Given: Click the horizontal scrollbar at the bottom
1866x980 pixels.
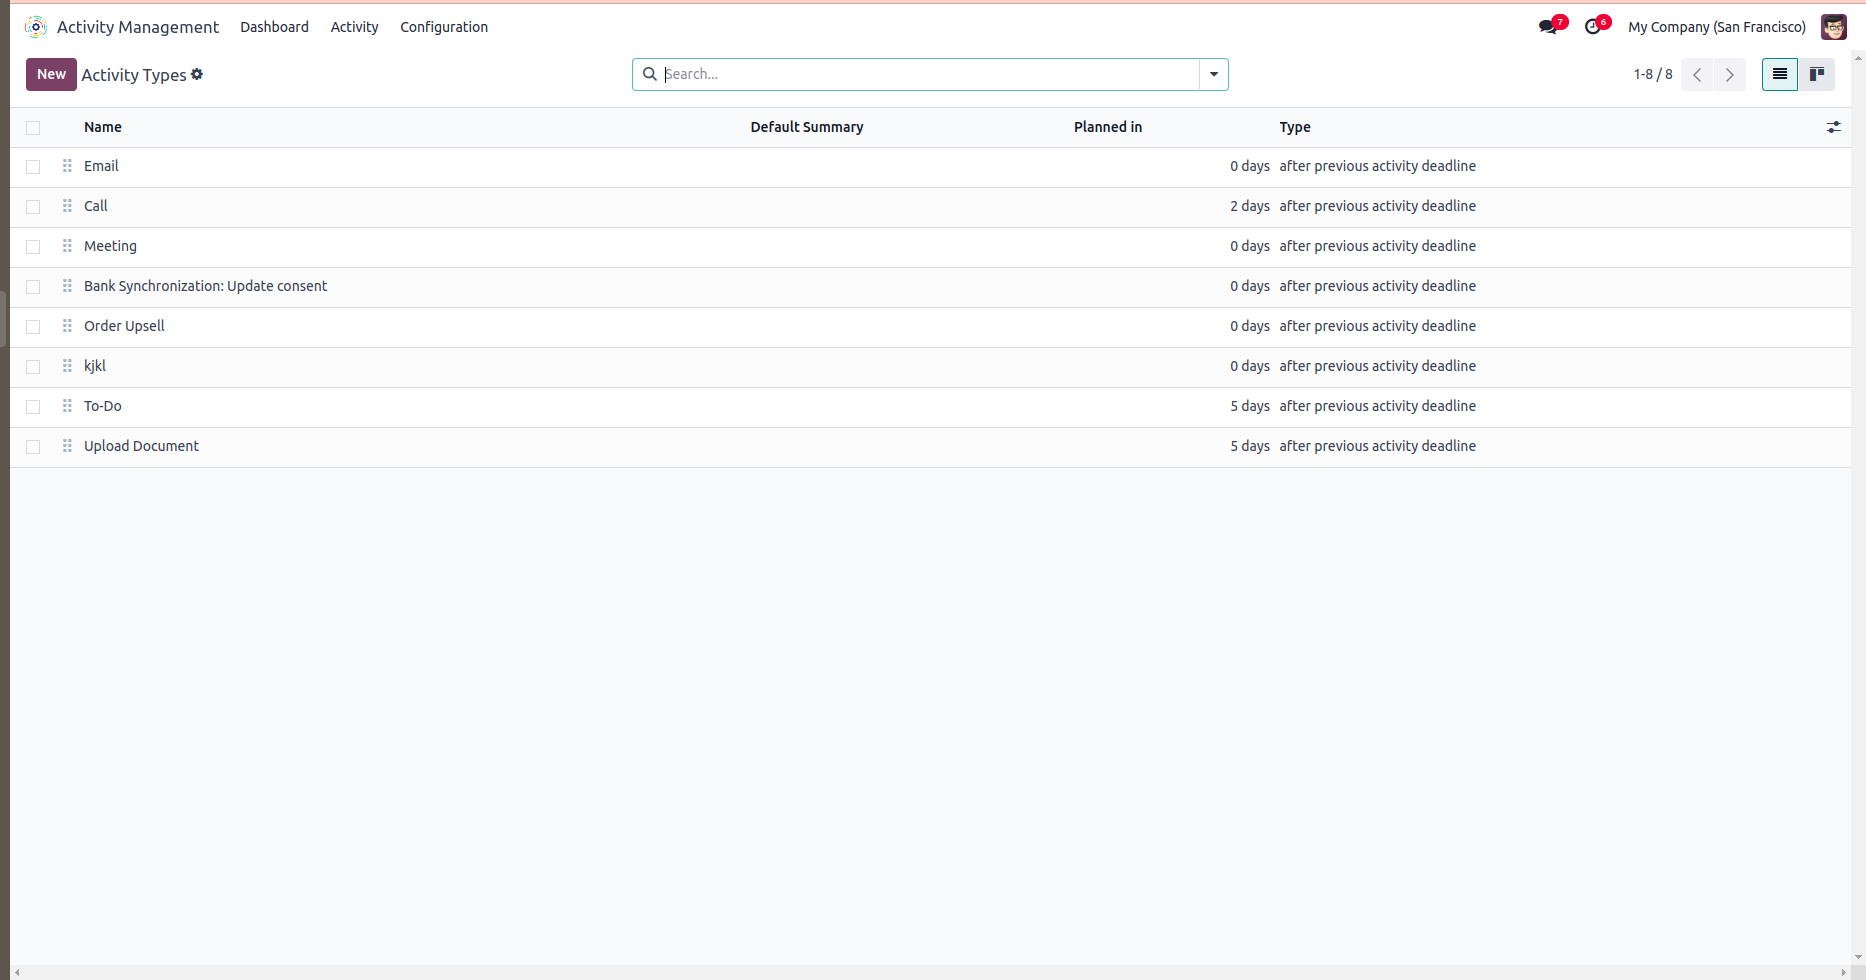Looking at the screenshot, I should (x=930, y=972).
